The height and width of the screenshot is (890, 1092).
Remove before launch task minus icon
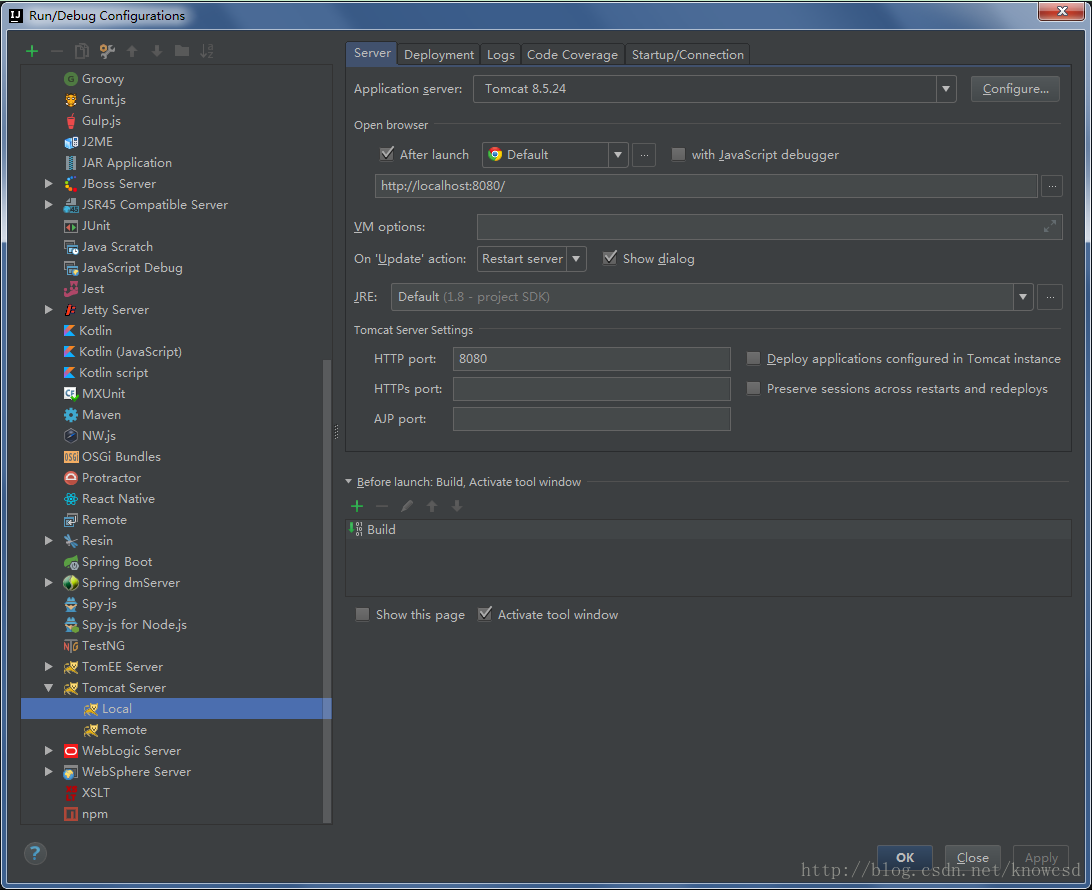pos(382,506)
